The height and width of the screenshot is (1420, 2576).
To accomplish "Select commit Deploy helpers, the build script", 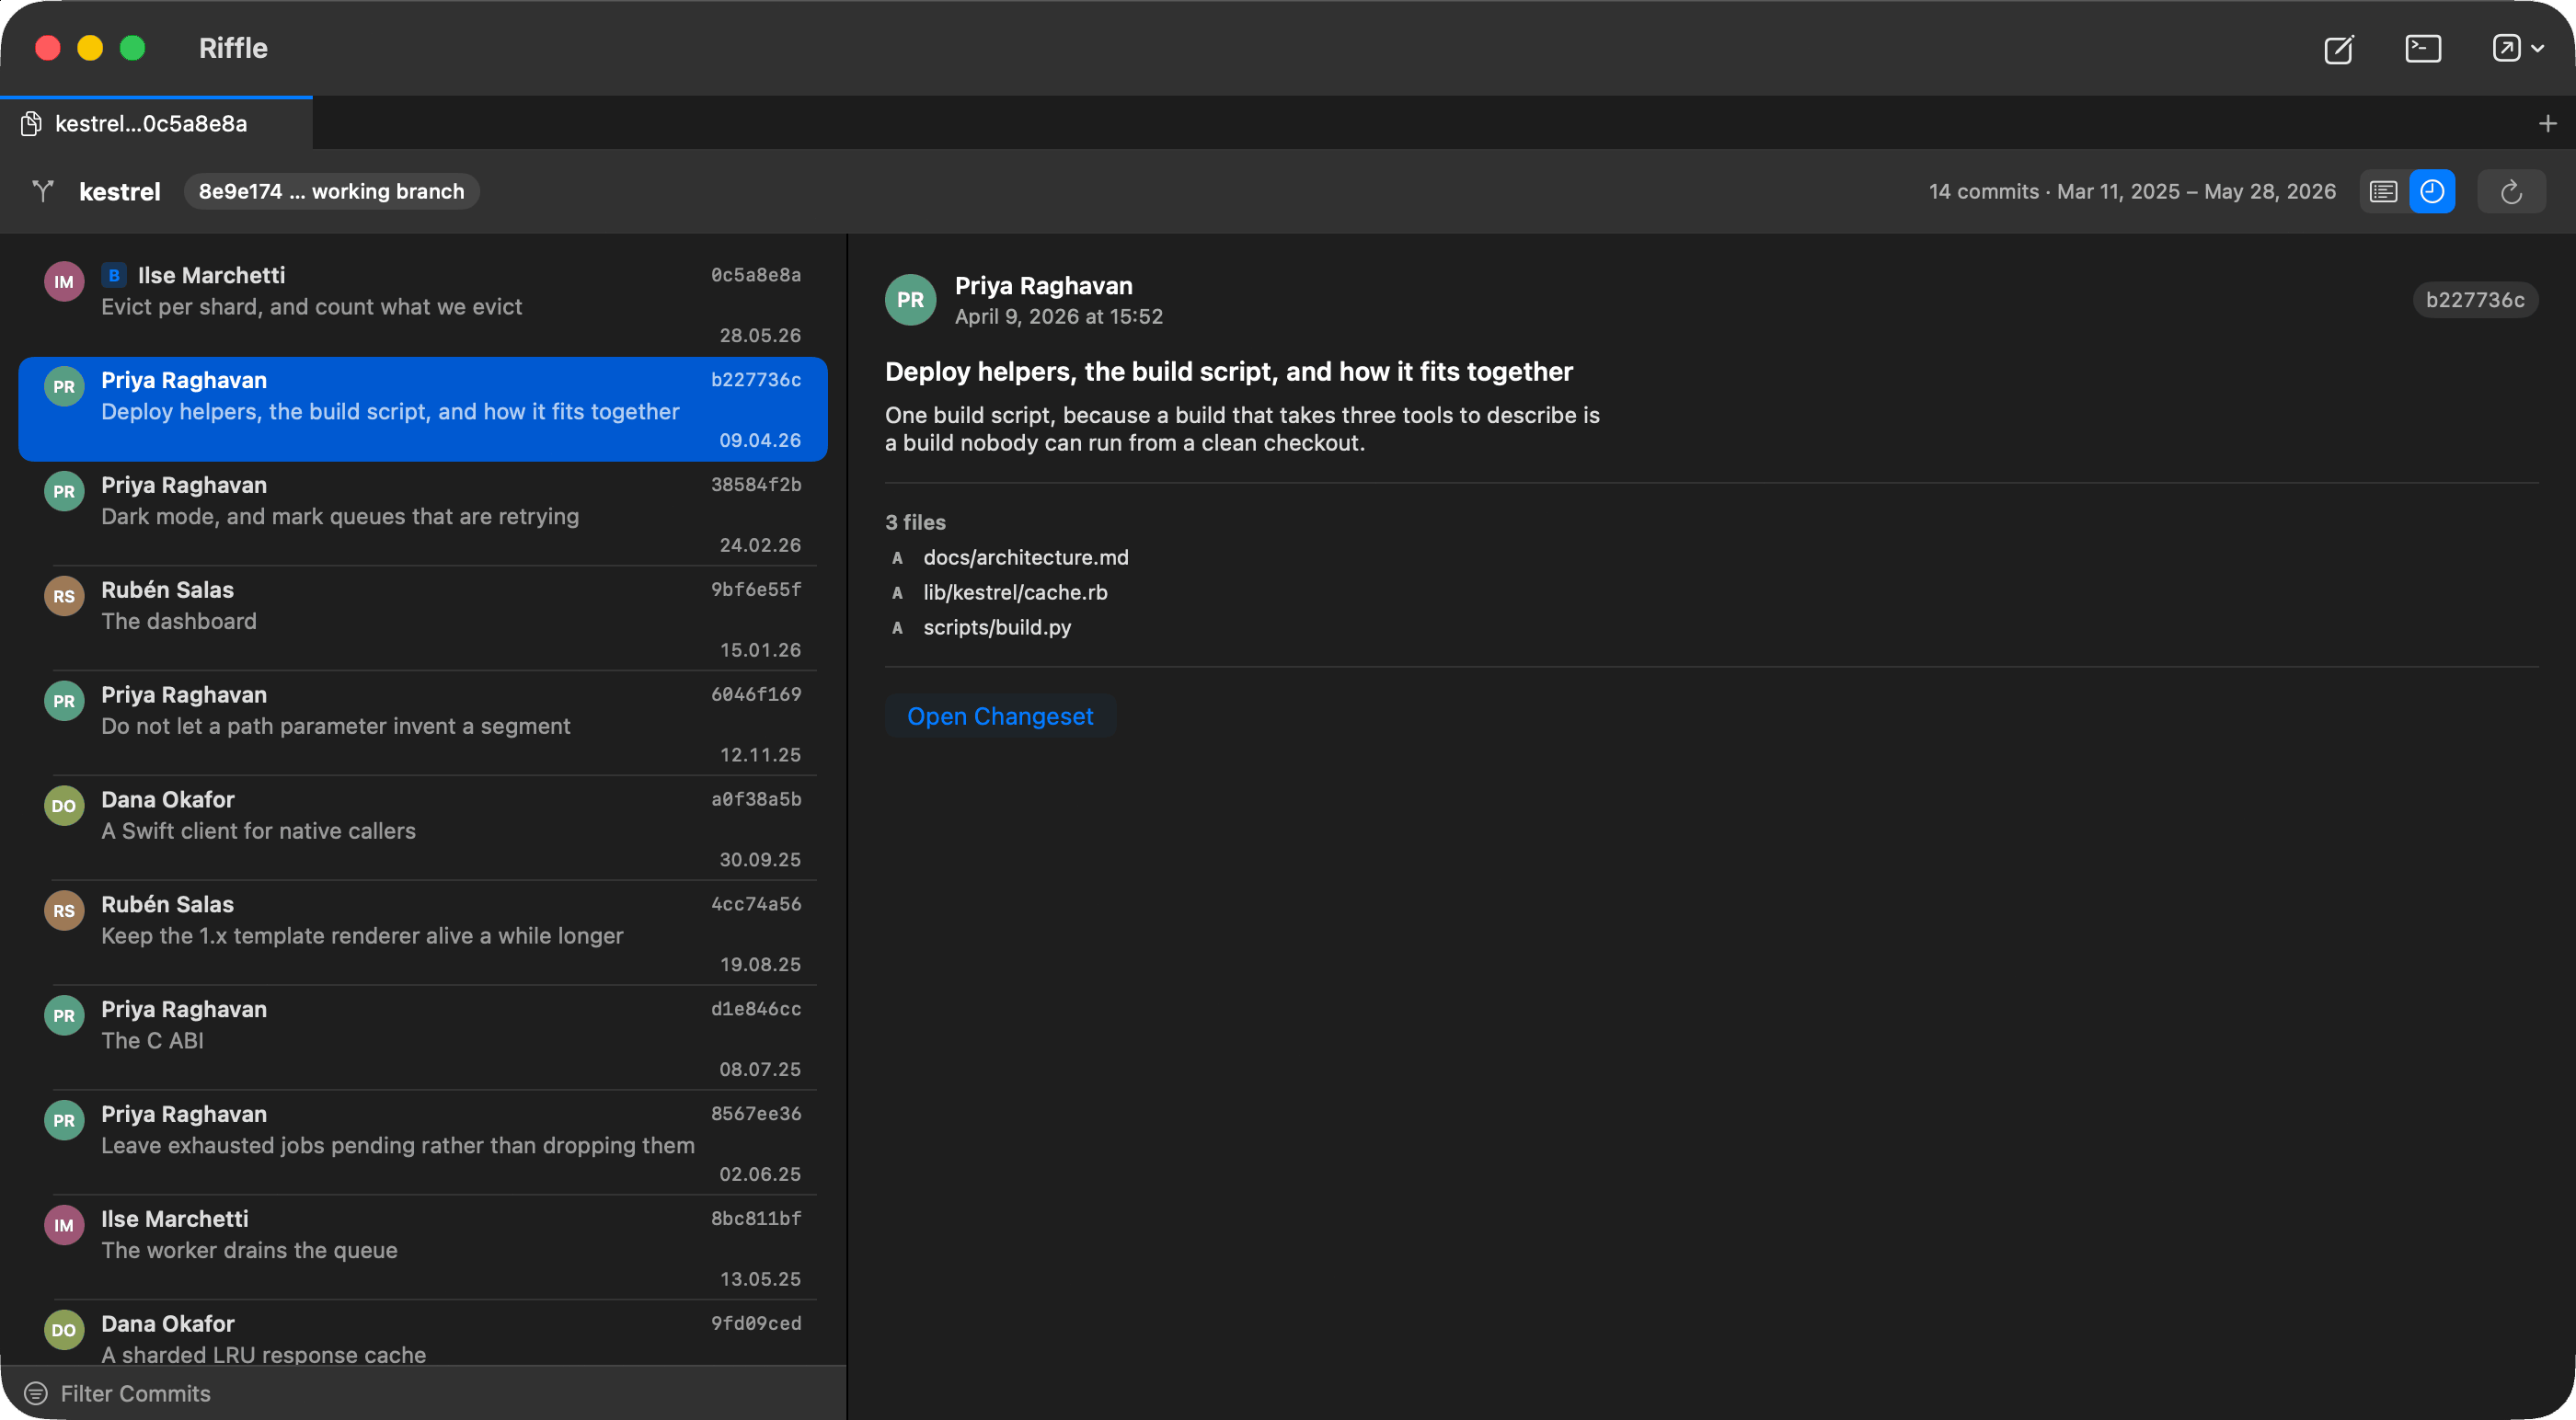I will pos(423,409).
